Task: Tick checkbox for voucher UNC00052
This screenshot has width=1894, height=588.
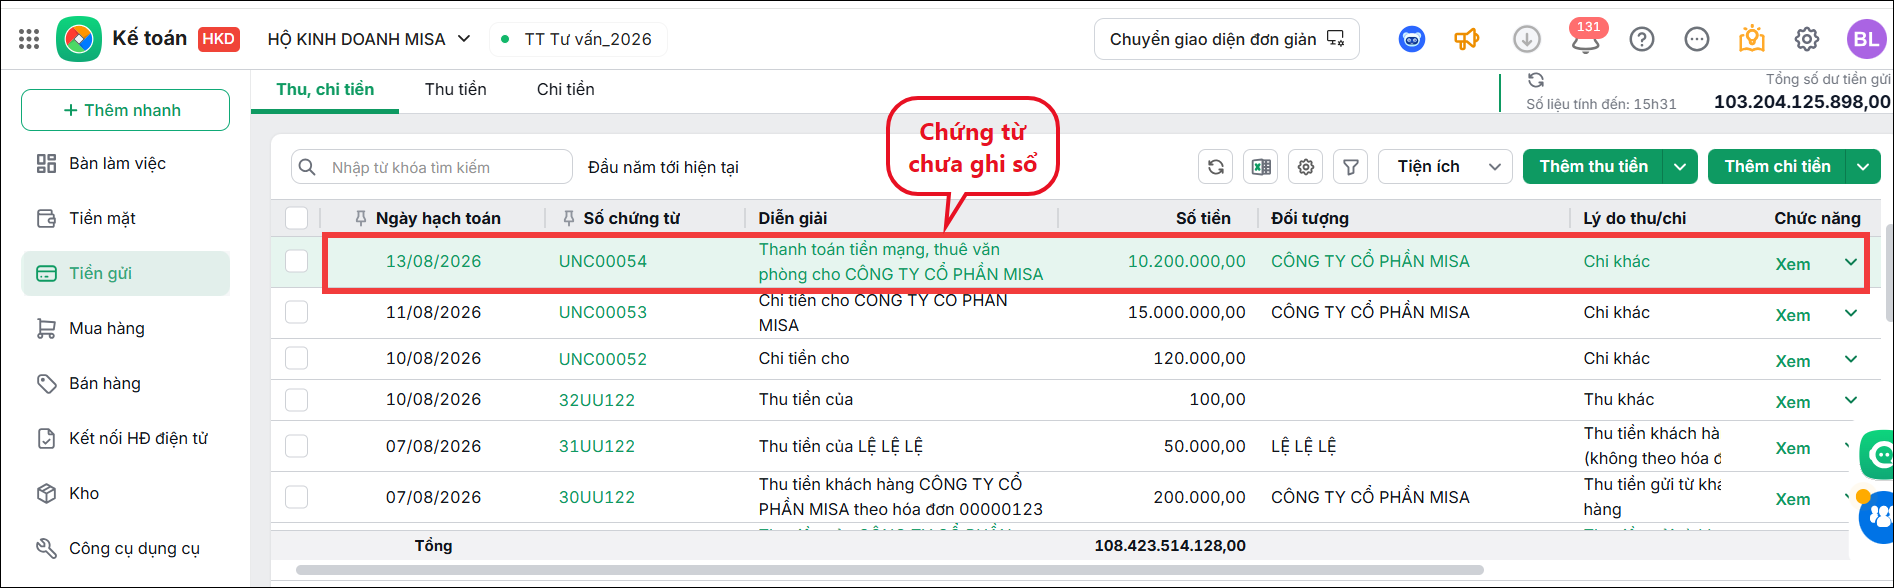Action: click(x=296, y=358)
